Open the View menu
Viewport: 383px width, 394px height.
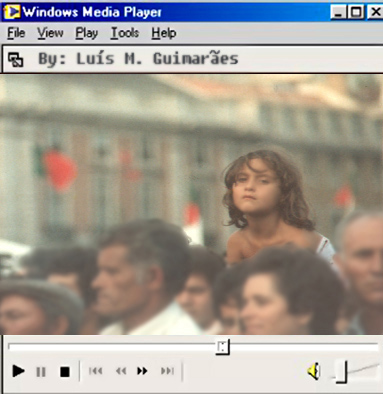(50, 33)
